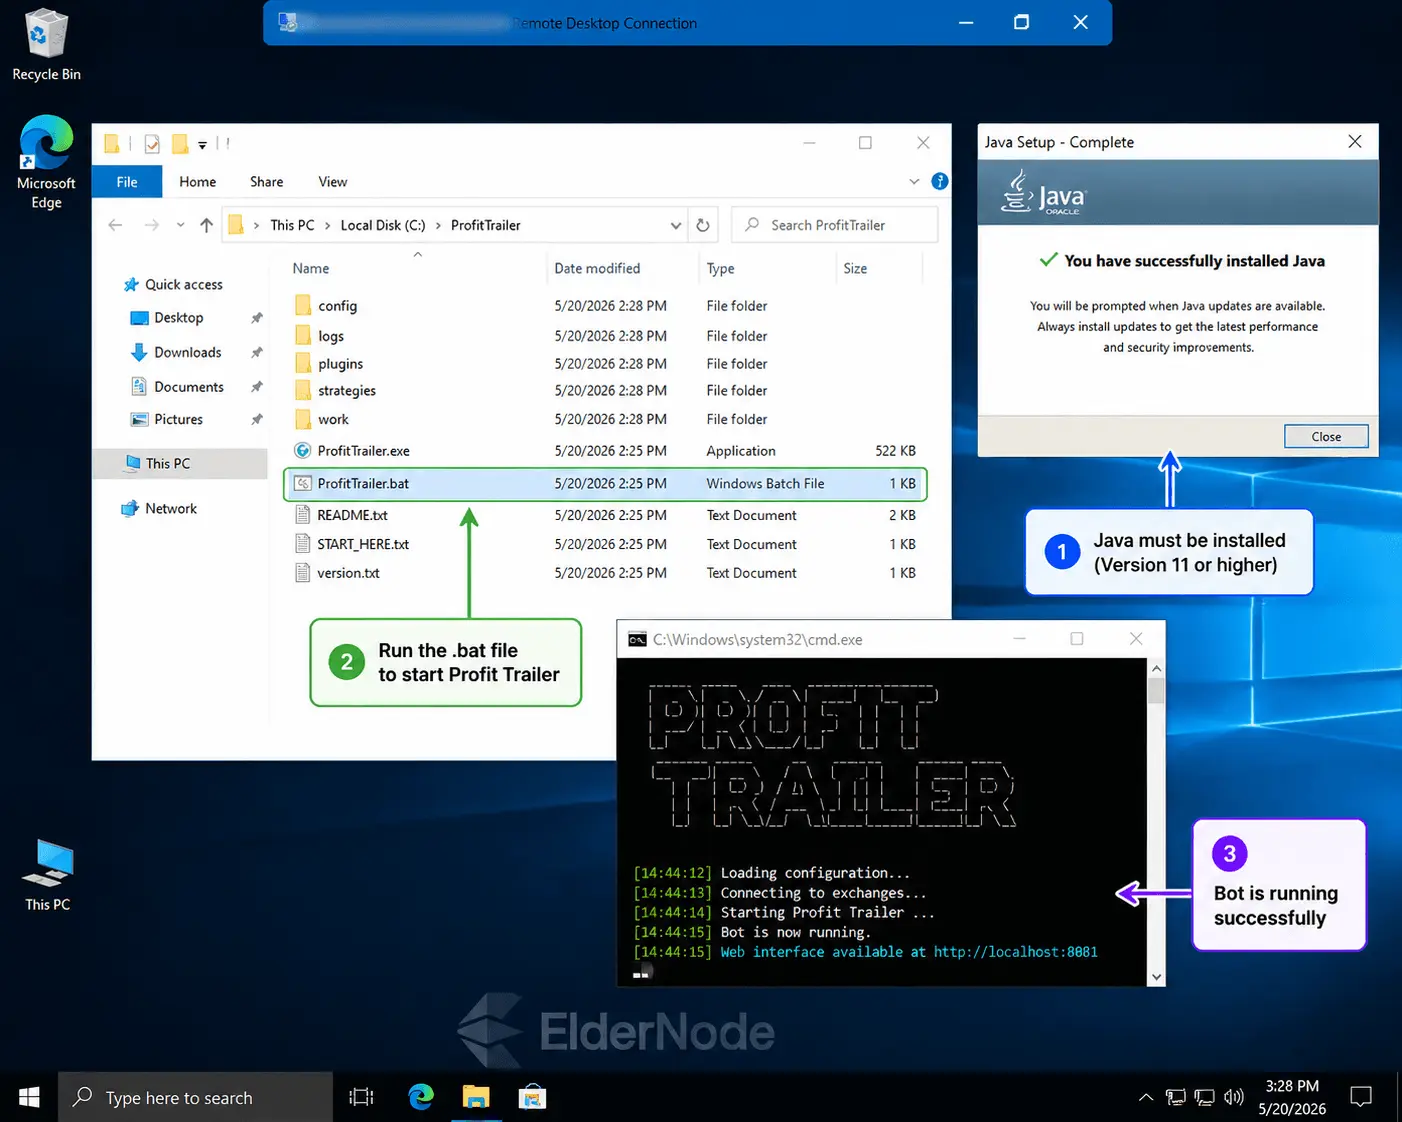
Task: Click the README.txt file icon
Action: coord(302,515)
